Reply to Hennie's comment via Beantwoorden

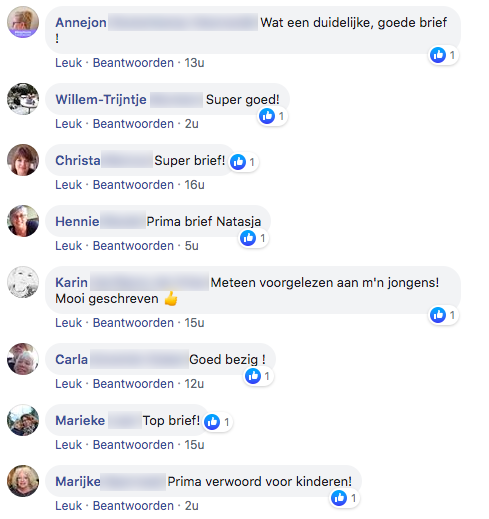pyautogui.click(x=133, y=246)
